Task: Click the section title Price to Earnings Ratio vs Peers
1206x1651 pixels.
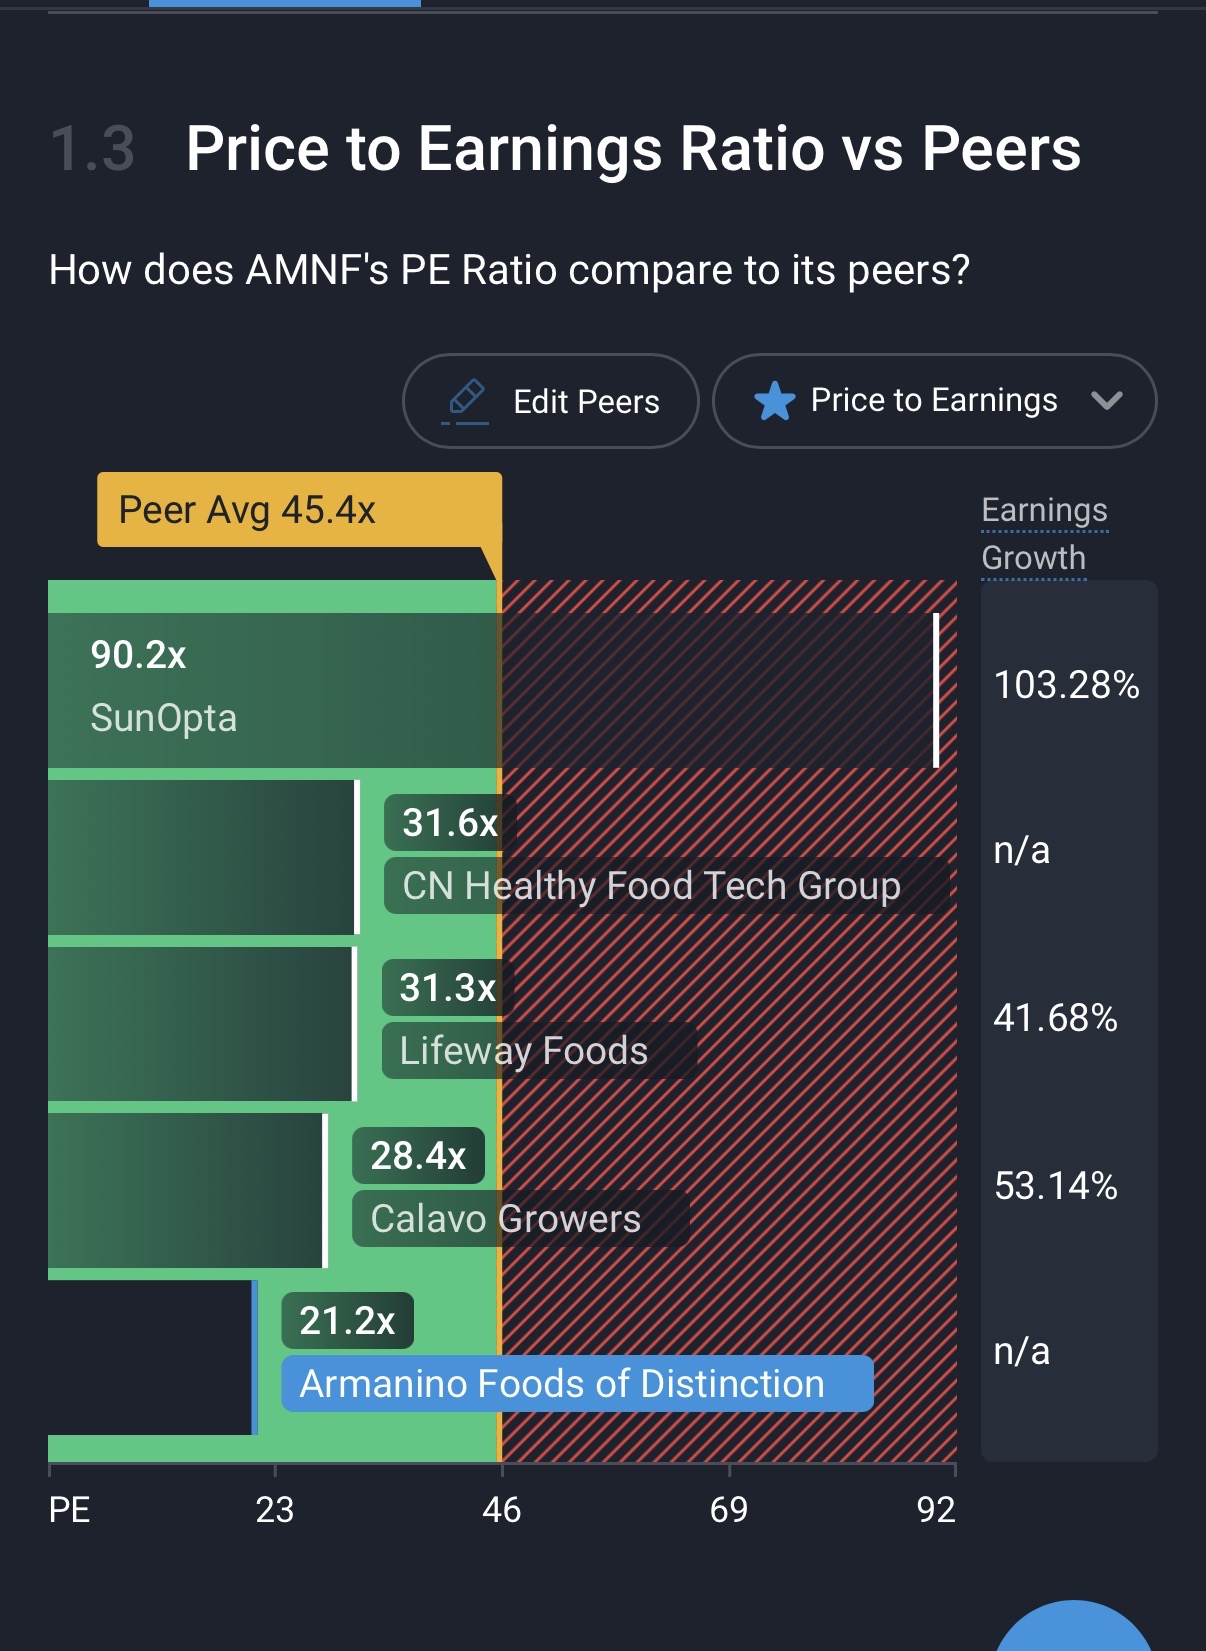Action: click(x=633, y=149)
